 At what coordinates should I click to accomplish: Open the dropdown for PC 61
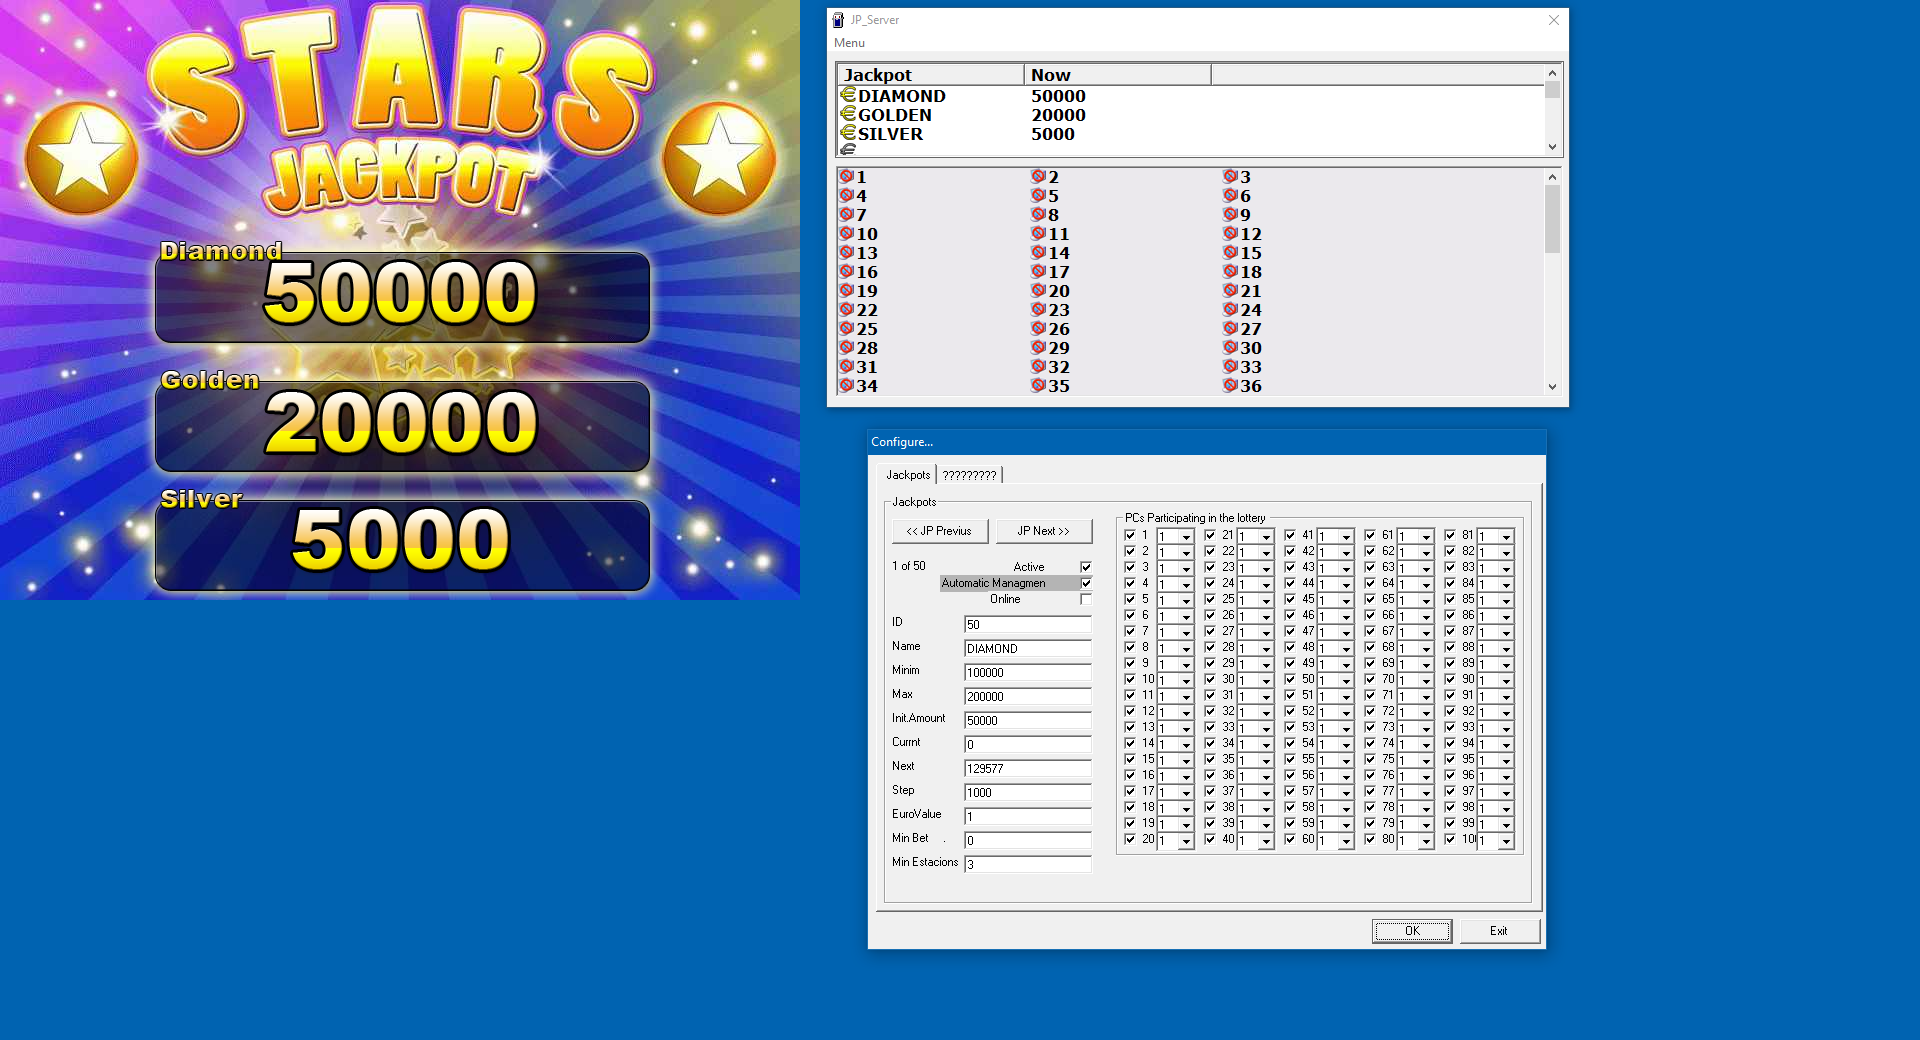[x=1426, y=537]
